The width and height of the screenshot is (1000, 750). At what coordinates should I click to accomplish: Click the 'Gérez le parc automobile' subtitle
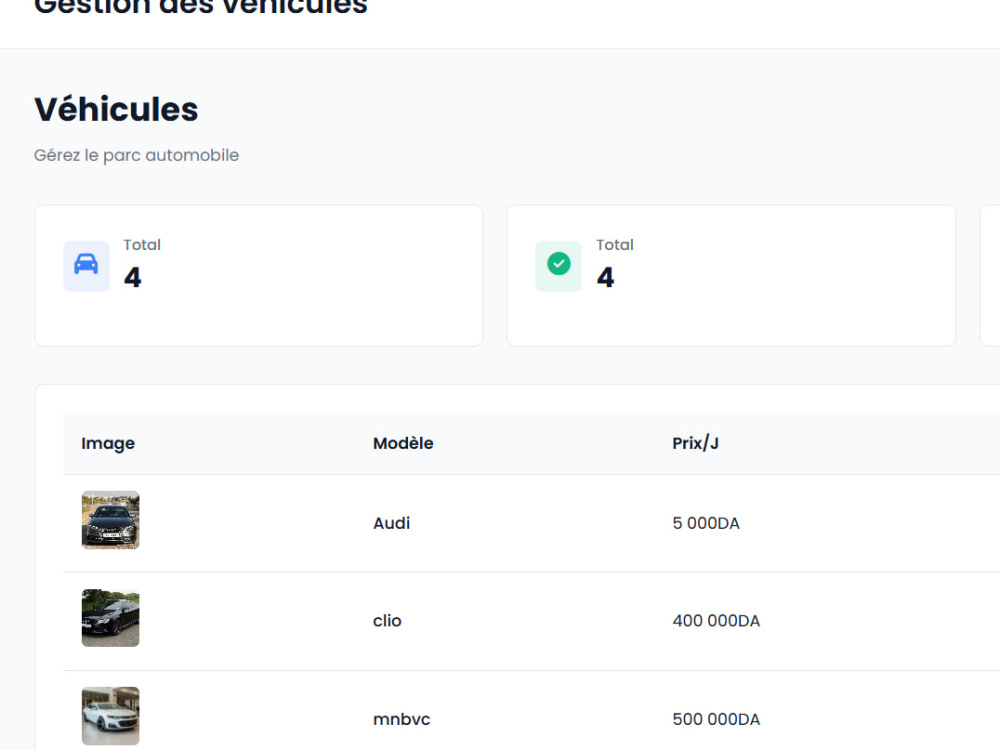click(x=136, y=155)
